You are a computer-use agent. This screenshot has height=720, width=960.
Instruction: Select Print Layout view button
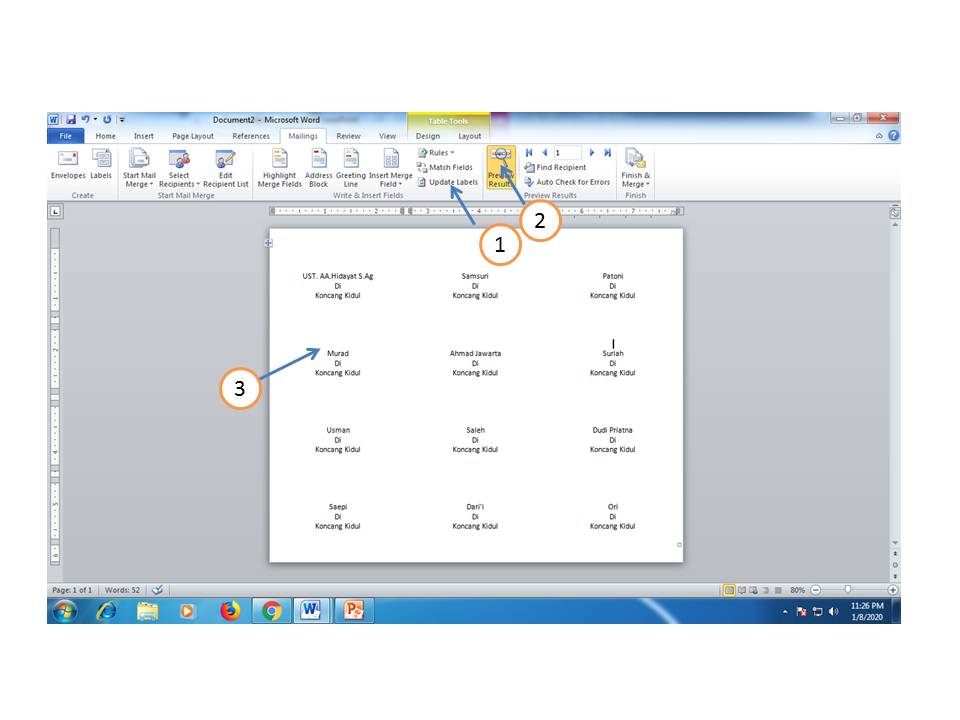pos(729,590)
